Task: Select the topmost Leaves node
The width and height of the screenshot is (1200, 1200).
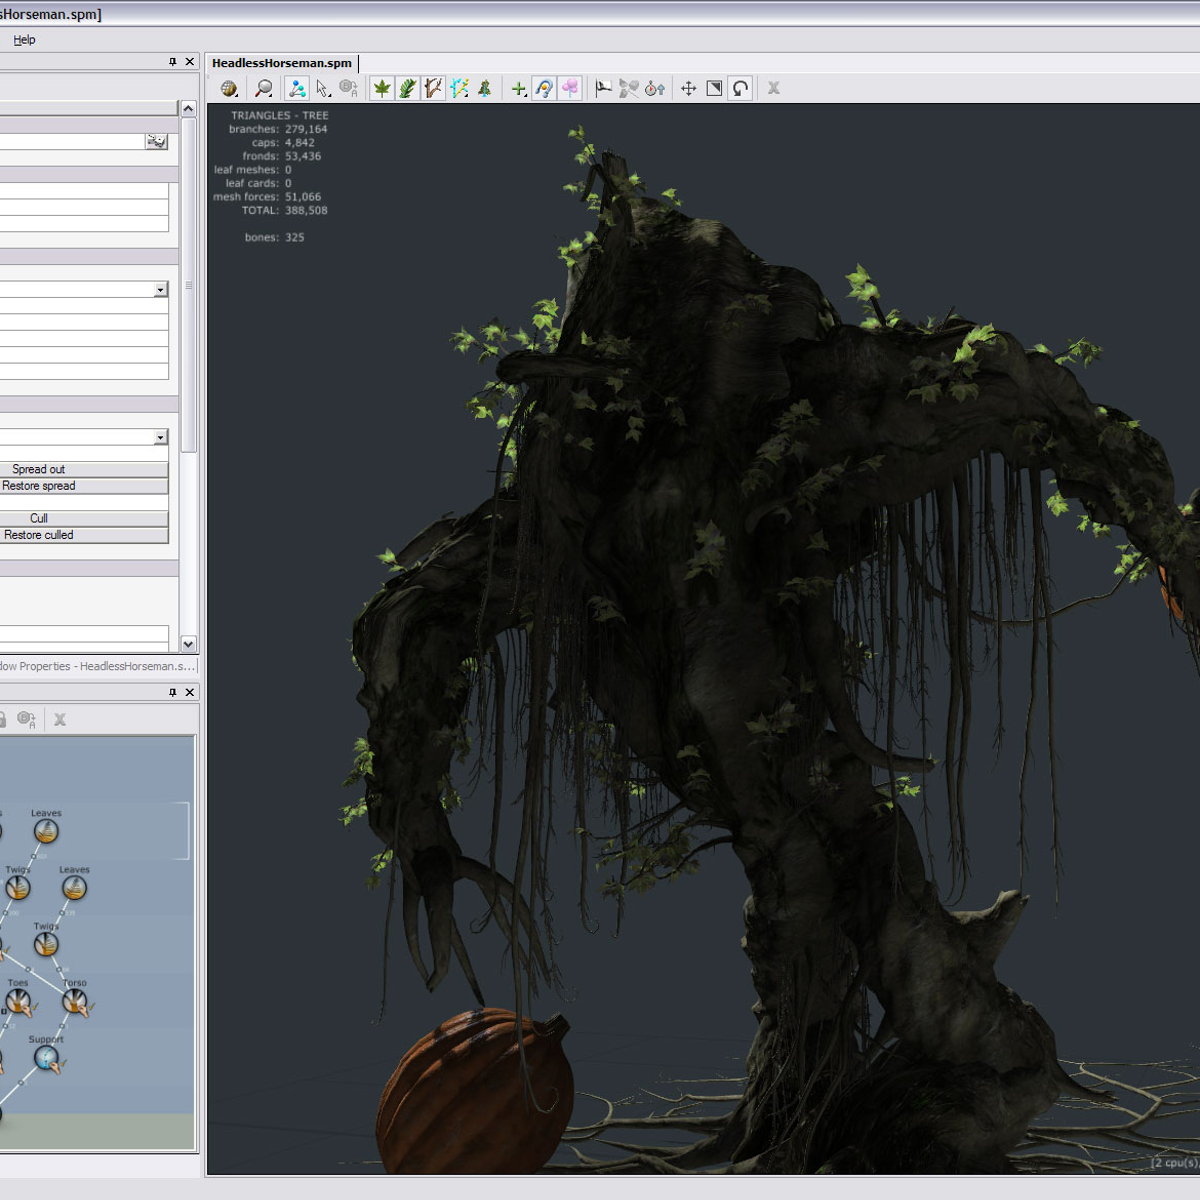Action: [46, 830]
